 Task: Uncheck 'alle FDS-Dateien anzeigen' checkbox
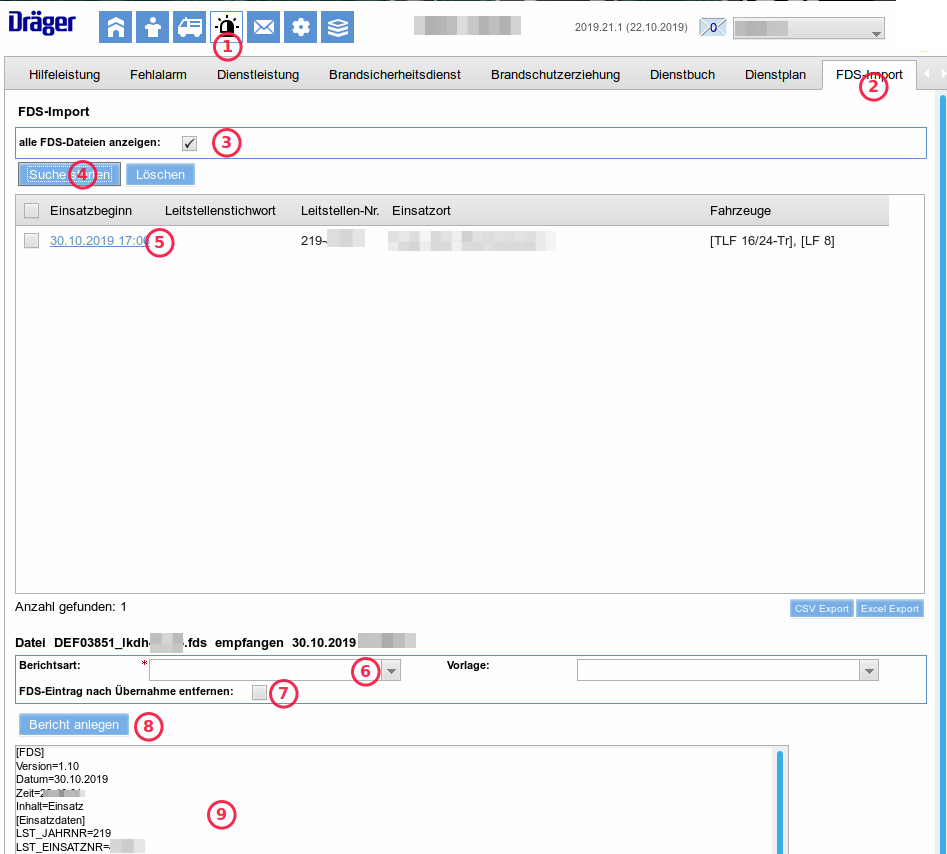[189, 143]
